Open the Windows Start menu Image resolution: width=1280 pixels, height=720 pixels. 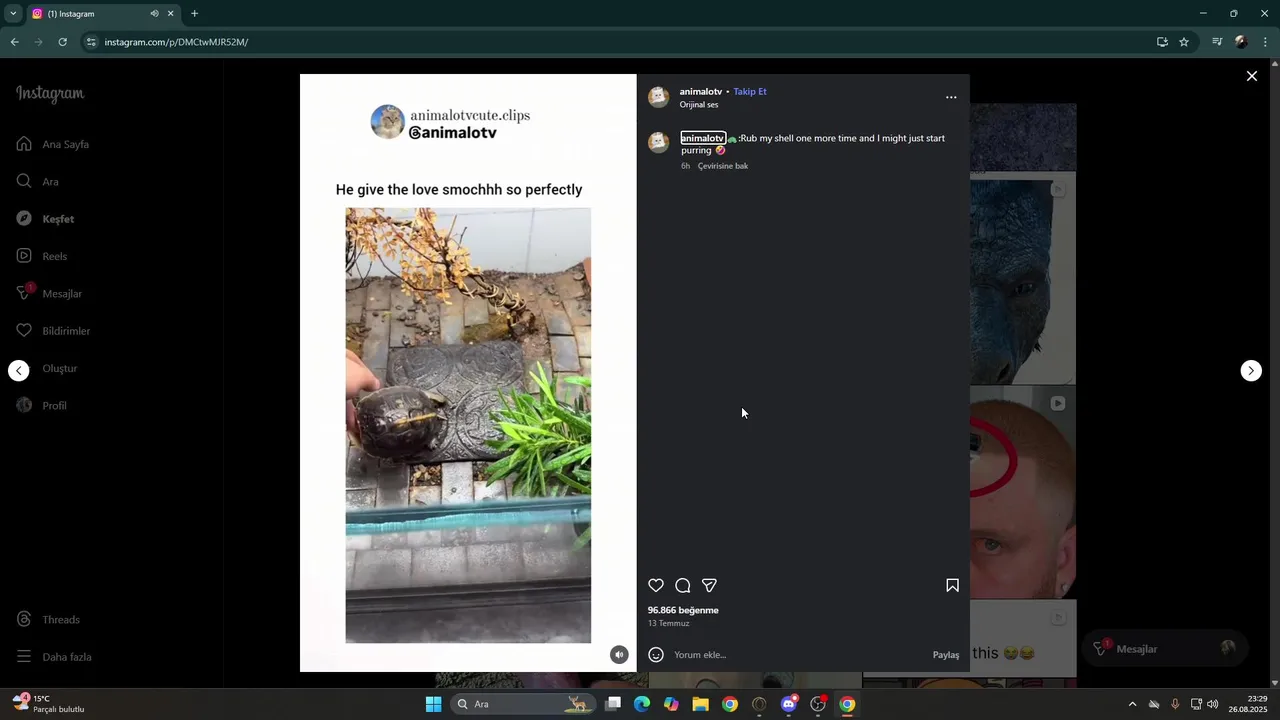click(x=433, y=704)
